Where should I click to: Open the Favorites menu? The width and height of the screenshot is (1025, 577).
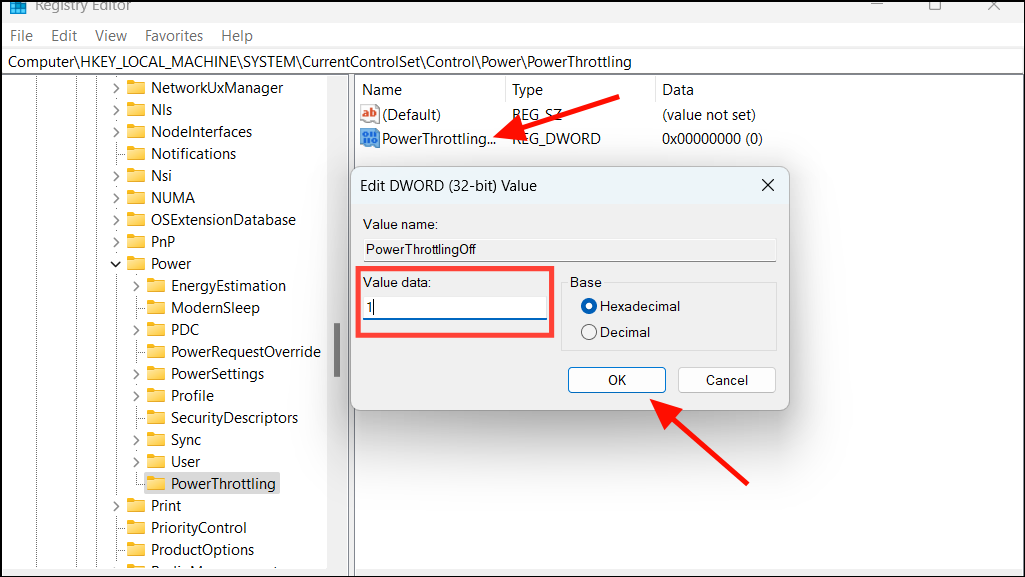[x=173, y=35]
